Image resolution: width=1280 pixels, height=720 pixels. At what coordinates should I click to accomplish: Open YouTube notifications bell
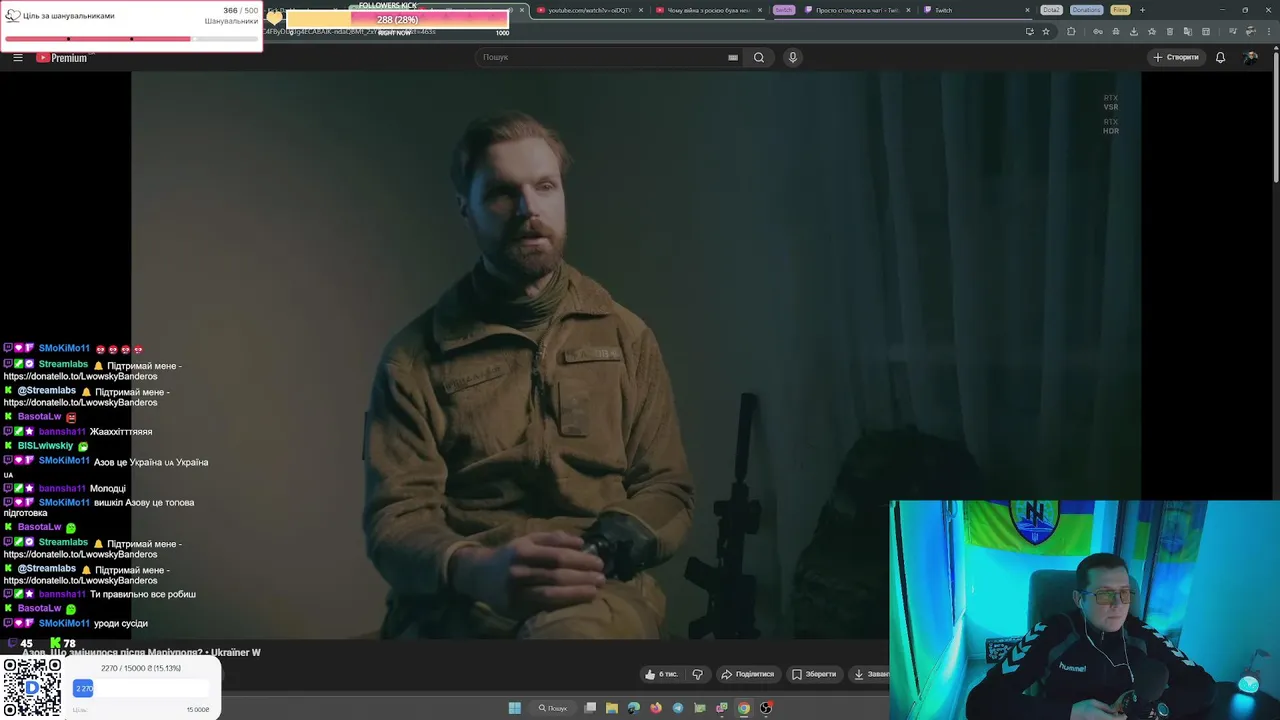pyautogui.click(x=1220, y=57)
